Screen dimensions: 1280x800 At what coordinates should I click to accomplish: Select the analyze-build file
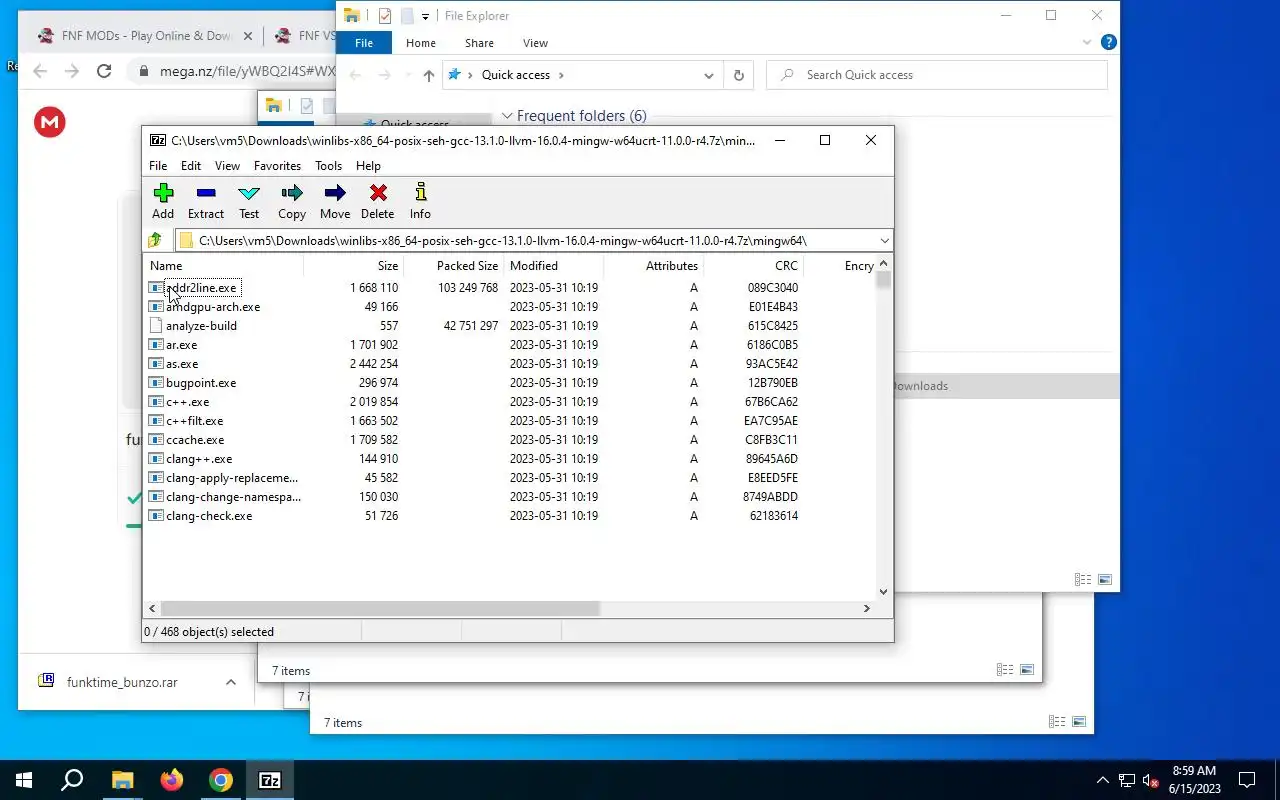[201, 326]
